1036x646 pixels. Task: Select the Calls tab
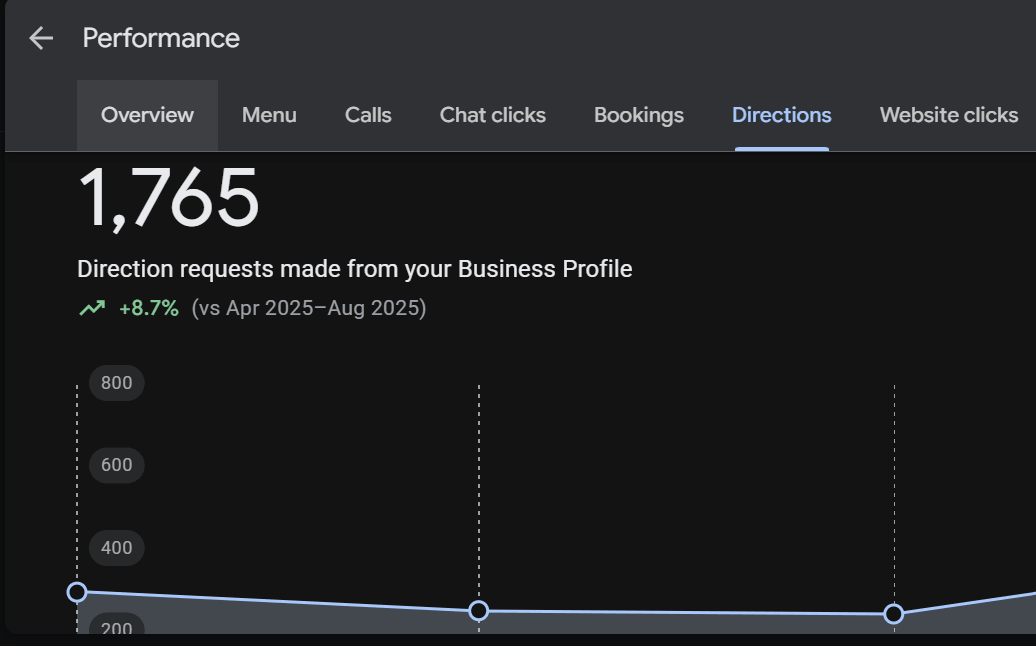pyautogui.click(x=368, y=115)
